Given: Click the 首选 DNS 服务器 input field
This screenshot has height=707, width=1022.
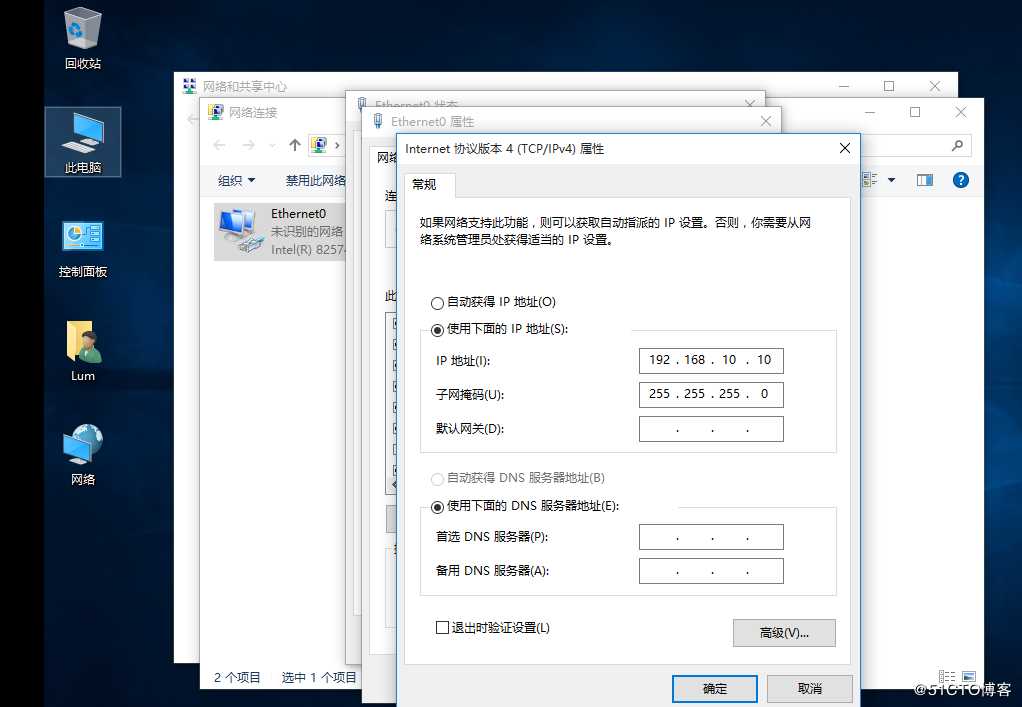Looking at the screenshot, I should pos(711,537).
